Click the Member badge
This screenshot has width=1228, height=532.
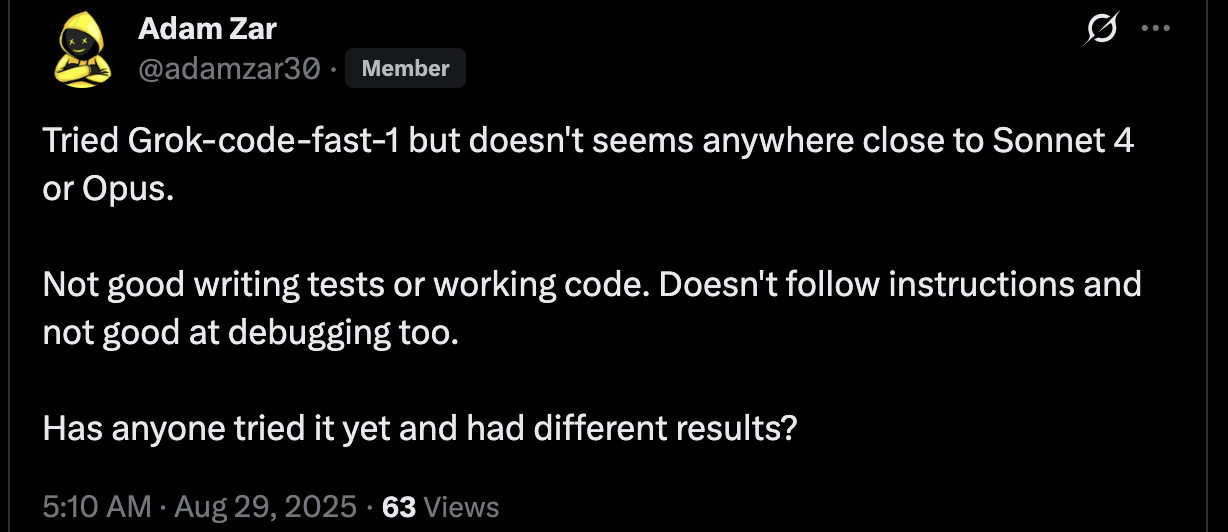point(405,69)
